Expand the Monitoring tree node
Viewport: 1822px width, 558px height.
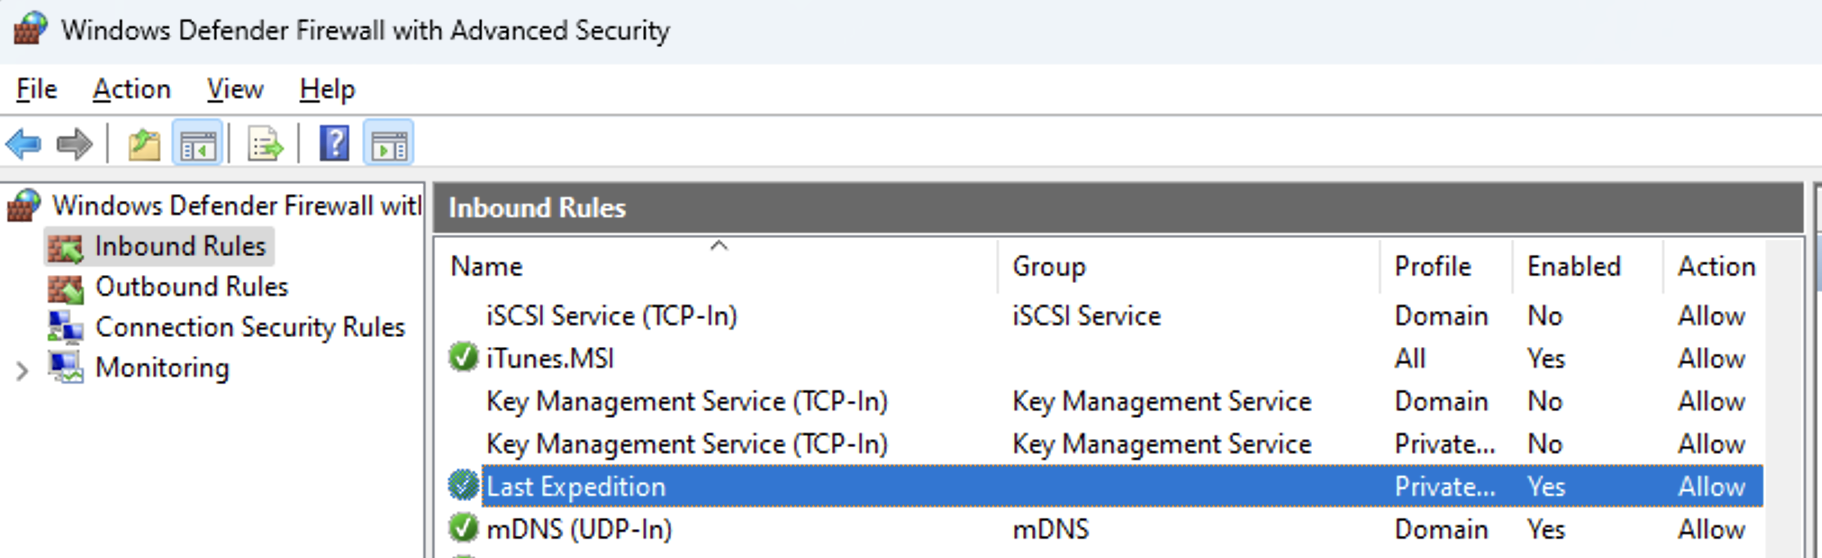22,371
